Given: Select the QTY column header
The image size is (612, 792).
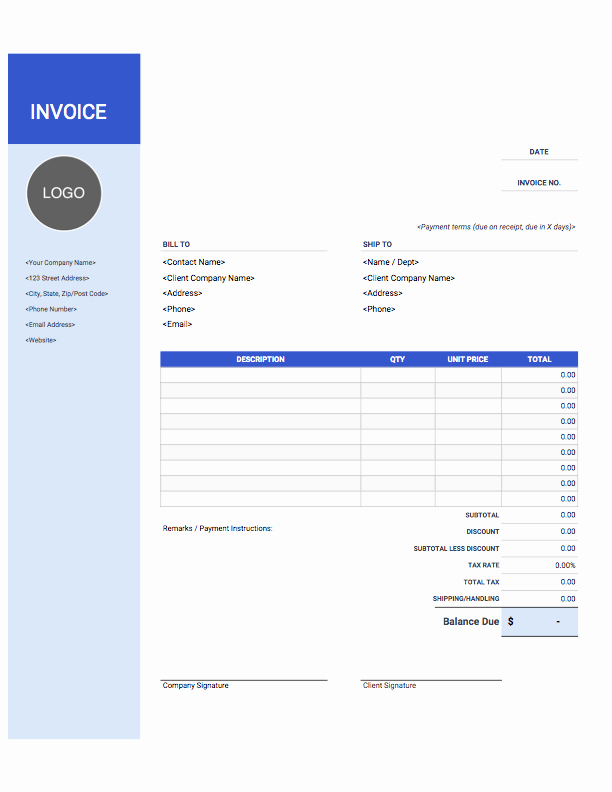Looking at the screenshot, I should (397, 359).
